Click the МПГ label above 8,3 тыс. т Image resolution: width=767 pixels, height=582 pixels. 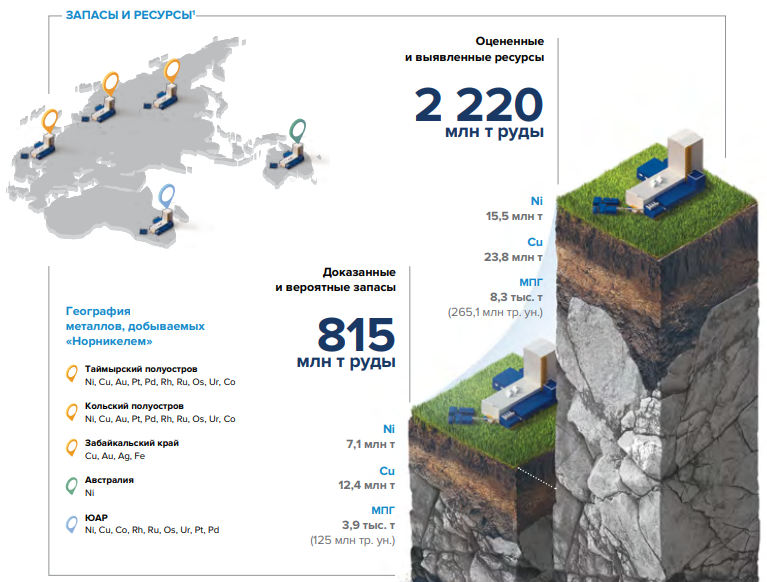pos(531,282)
